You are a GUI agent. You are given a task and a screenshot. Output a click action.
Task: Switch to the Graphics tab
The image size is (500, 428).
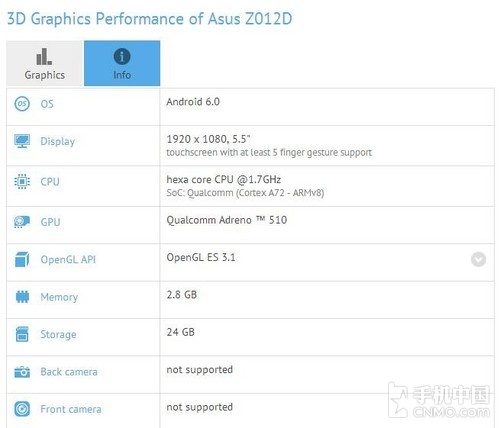45,63
